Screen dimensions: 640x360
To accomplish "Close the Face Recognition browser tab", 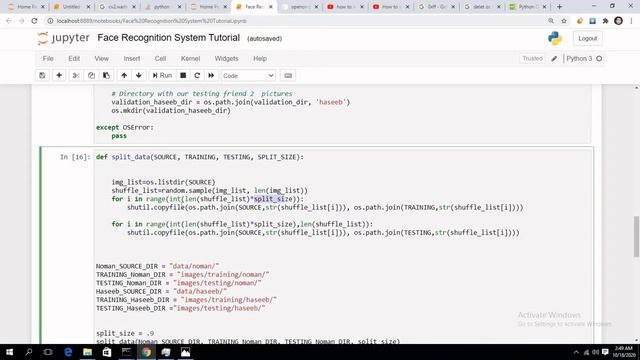I will pos(270,7).
